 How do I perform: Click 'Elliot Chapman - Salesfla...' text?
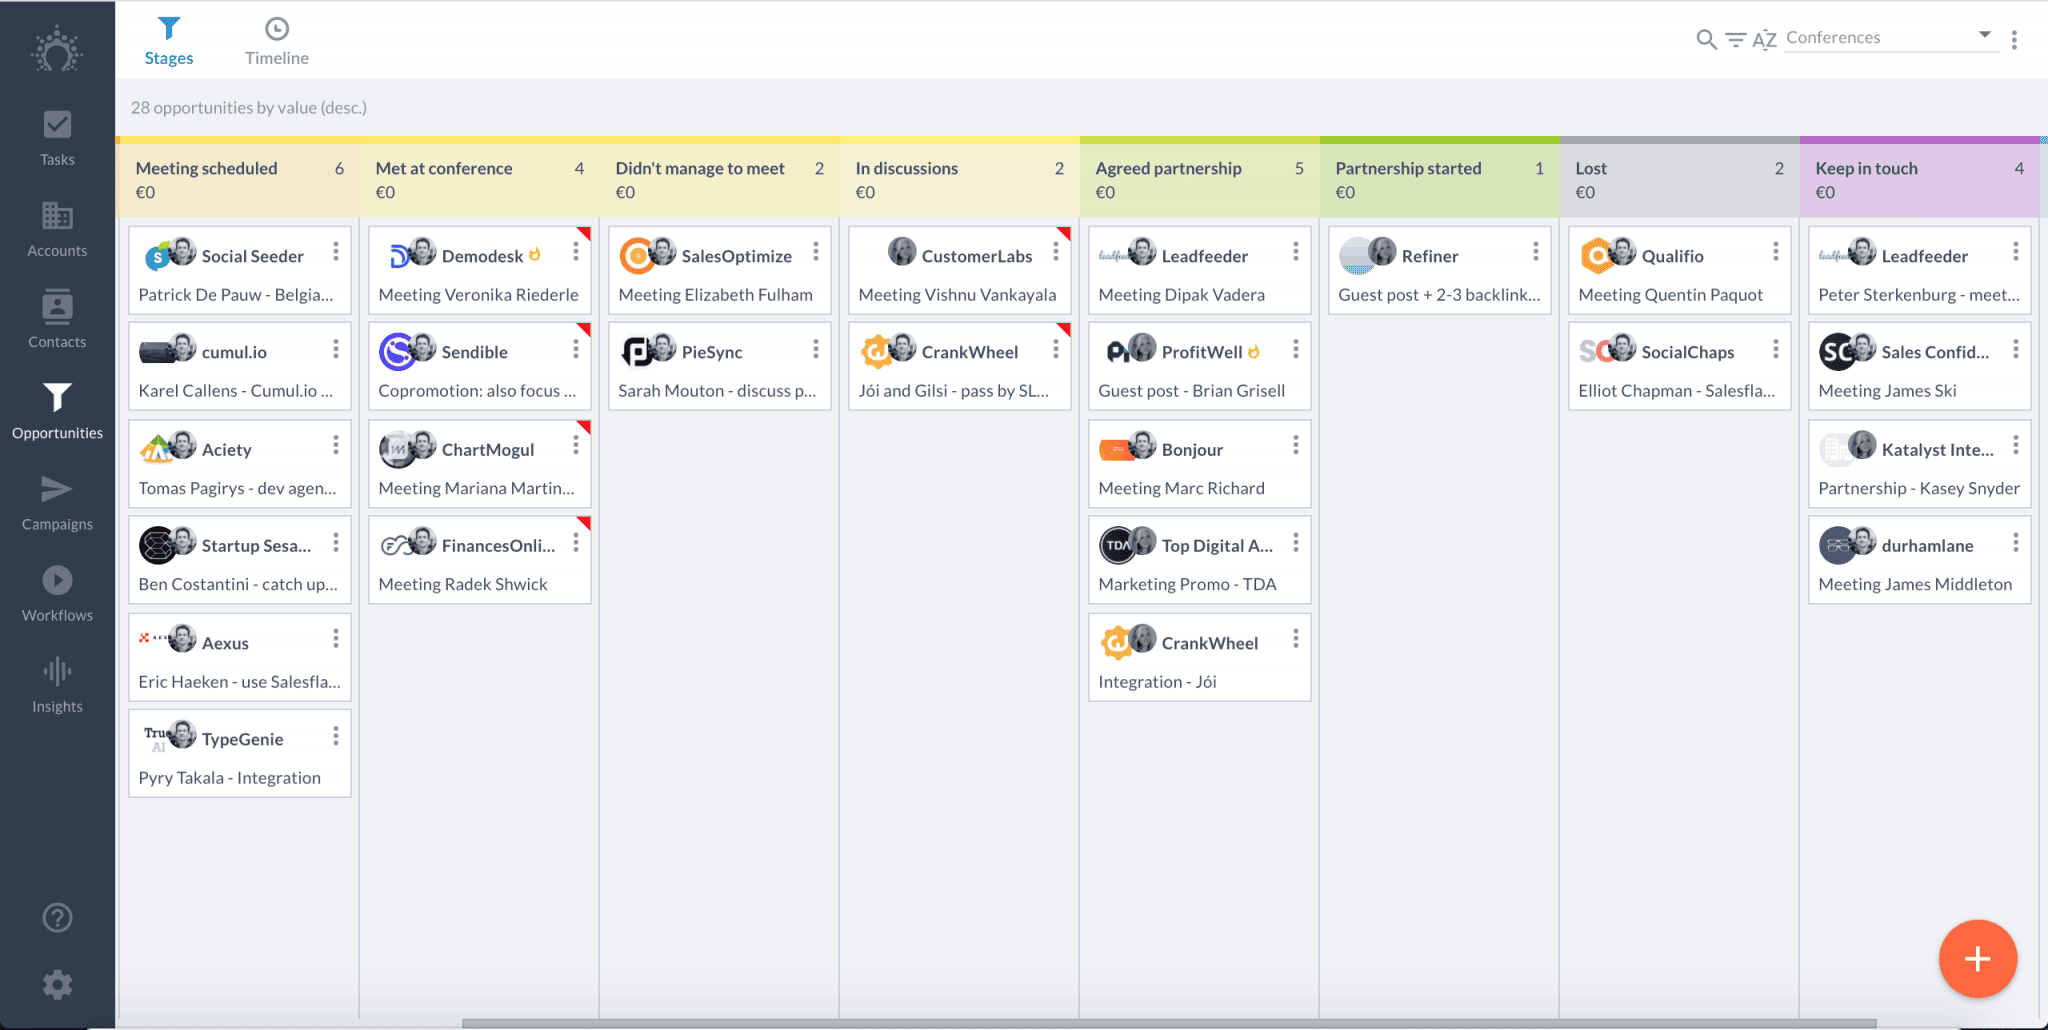1677,391
